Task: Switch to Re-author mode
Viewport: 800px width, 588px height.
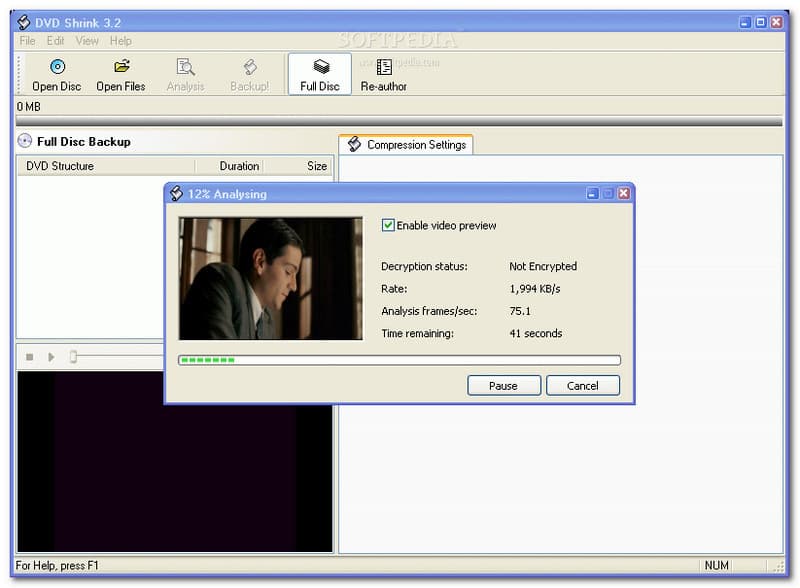Action: 384,68
